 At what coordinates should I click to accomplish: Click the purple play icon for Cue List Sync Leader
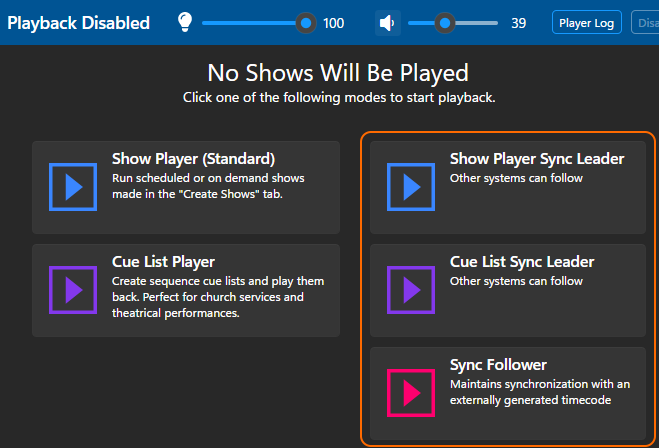point(411,290)
